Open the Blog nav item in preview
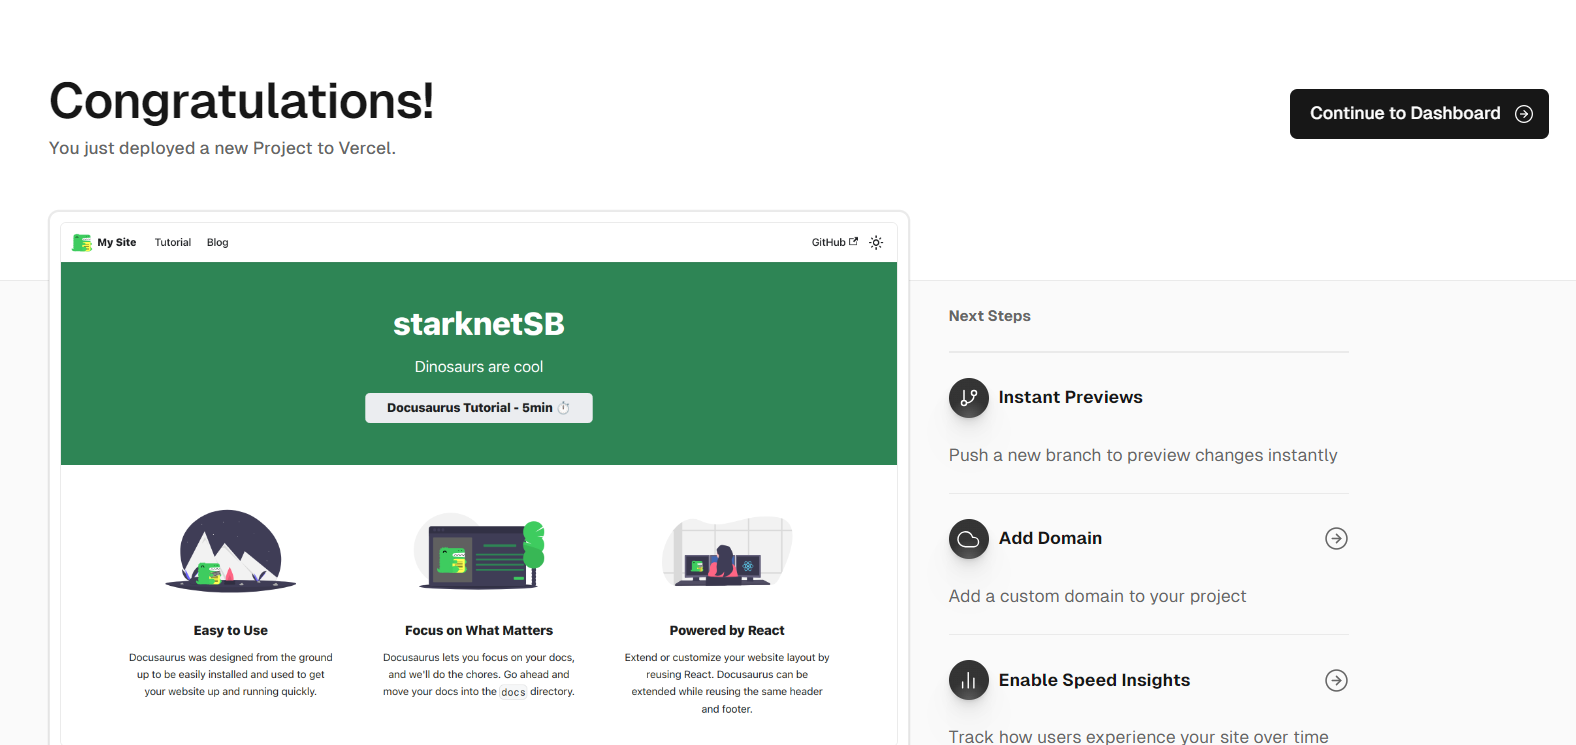Image resolution: width=1576 pixels, height=745 pixels. 218,242
